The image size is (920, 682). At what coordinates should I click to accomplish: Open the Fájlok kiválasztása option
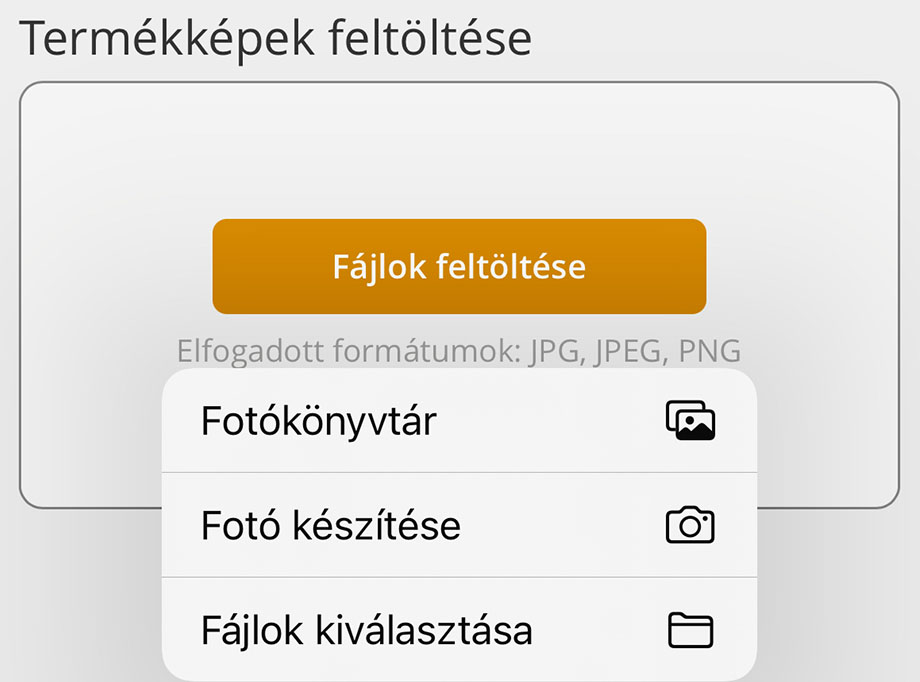point(459,630)
